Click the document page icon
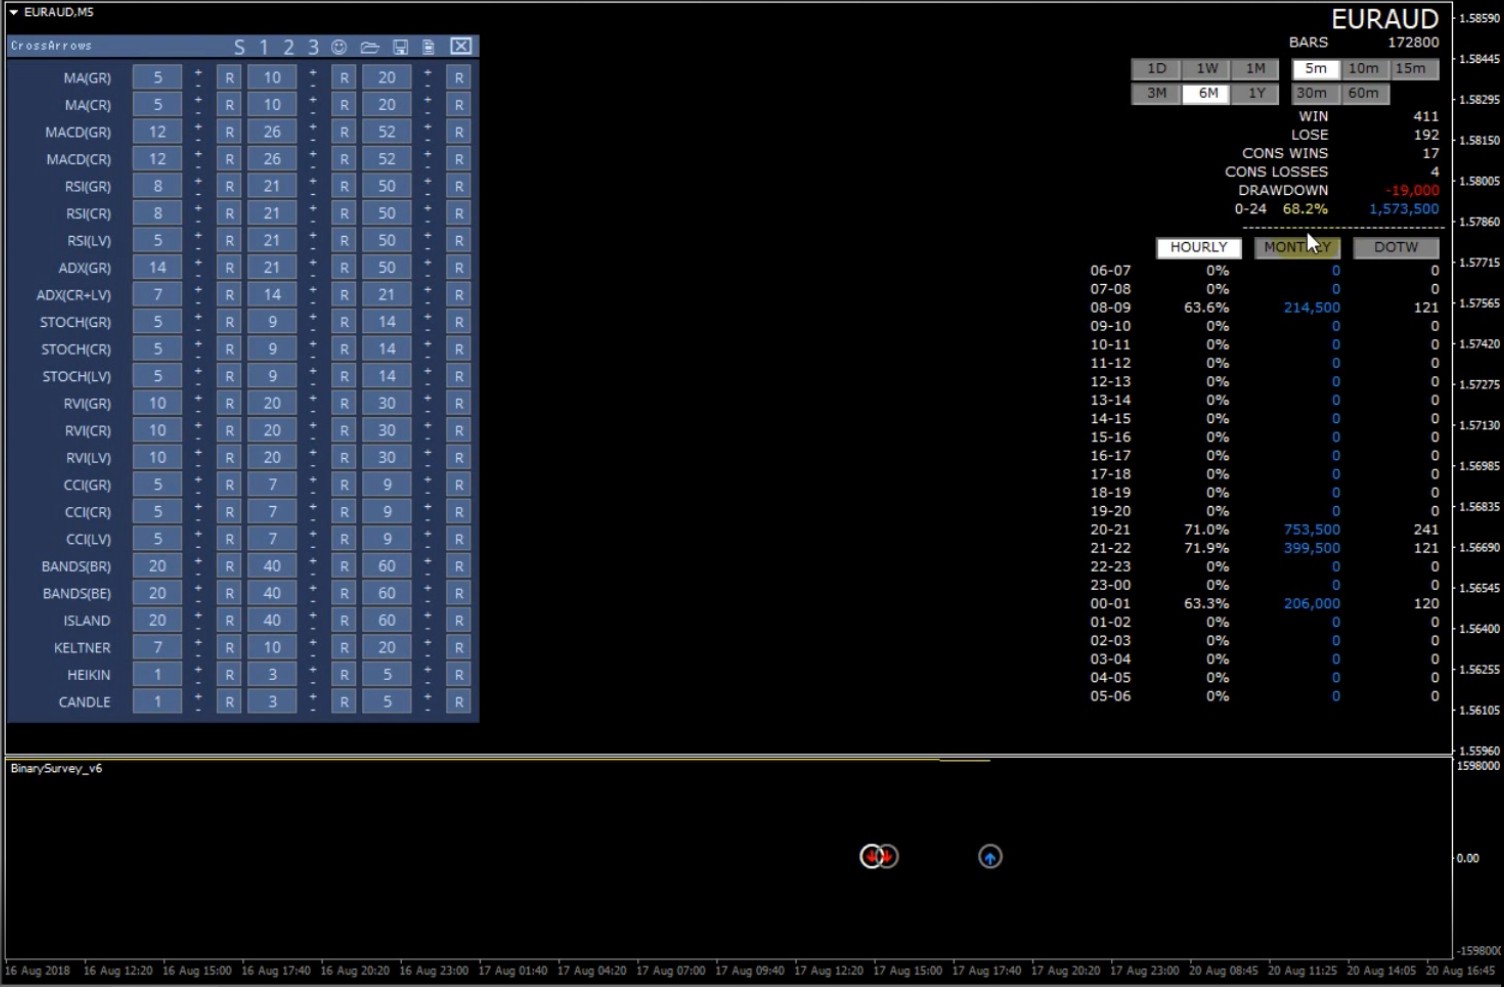The width and height of the screenshot is (1504, 987). click(428, 47)
